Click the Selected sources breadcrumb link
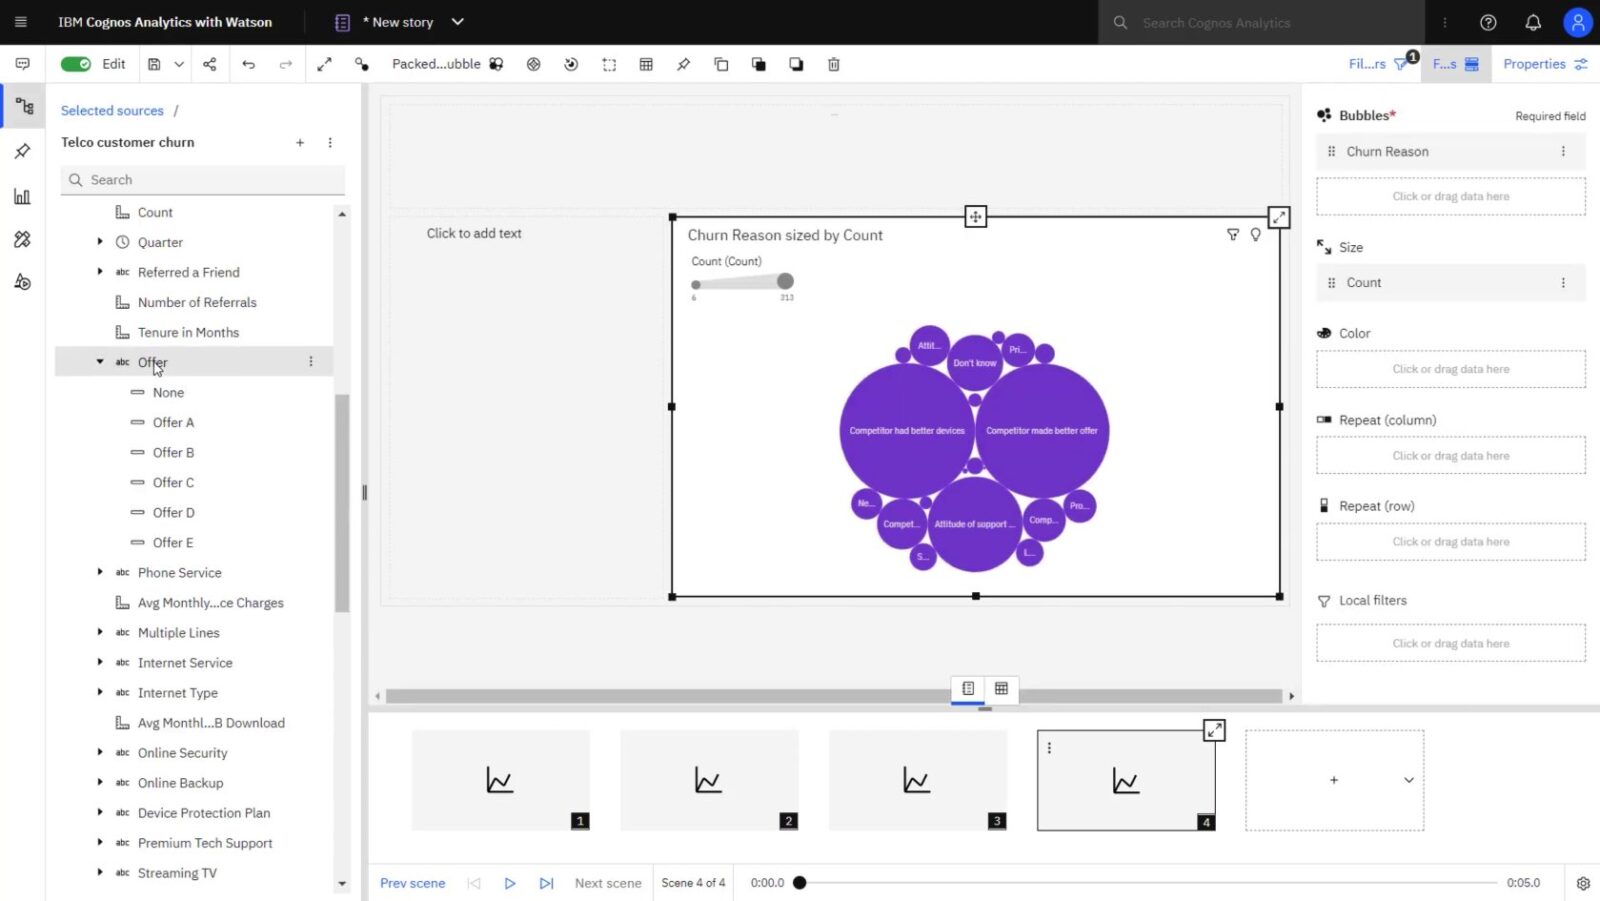The image size is (1600, 901). coord(111,110)
